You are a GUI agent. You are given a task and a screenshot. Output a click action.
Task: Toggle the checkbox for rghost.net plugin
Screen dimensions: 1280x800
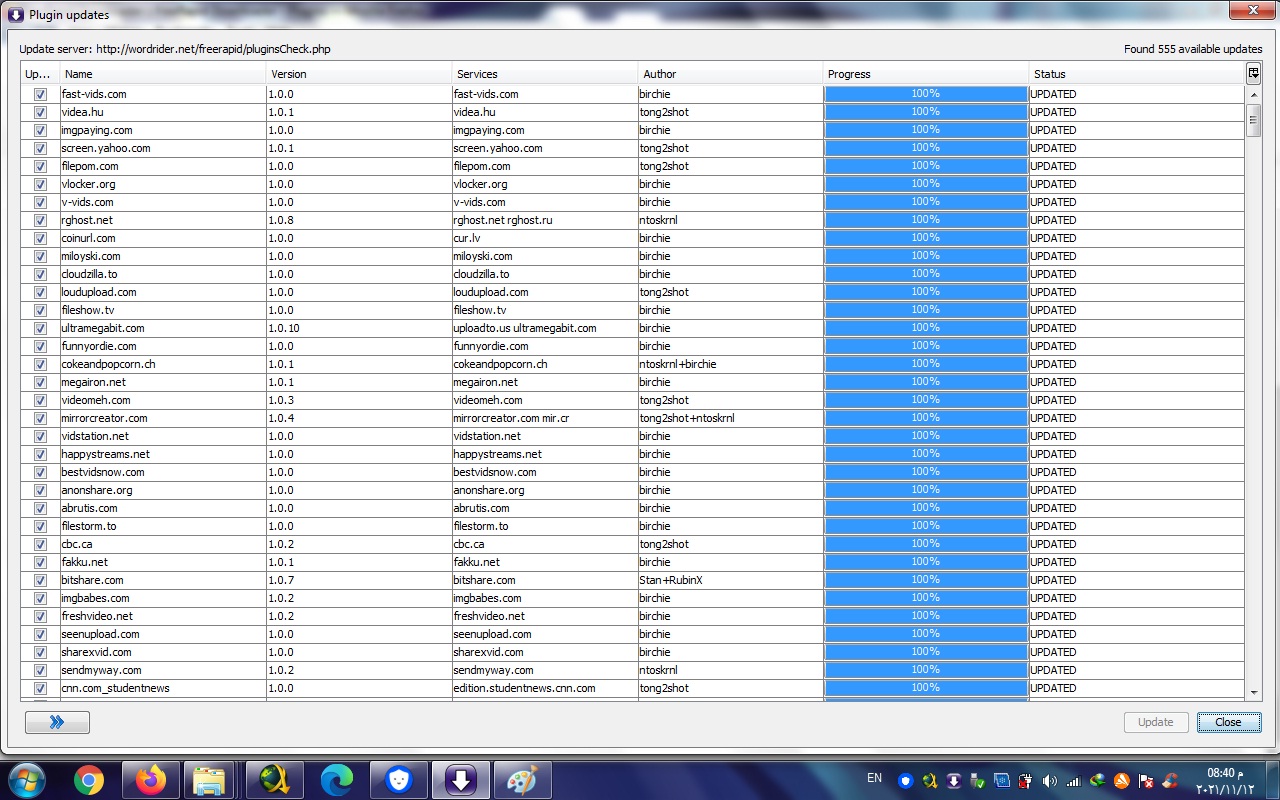pos(40,220)
